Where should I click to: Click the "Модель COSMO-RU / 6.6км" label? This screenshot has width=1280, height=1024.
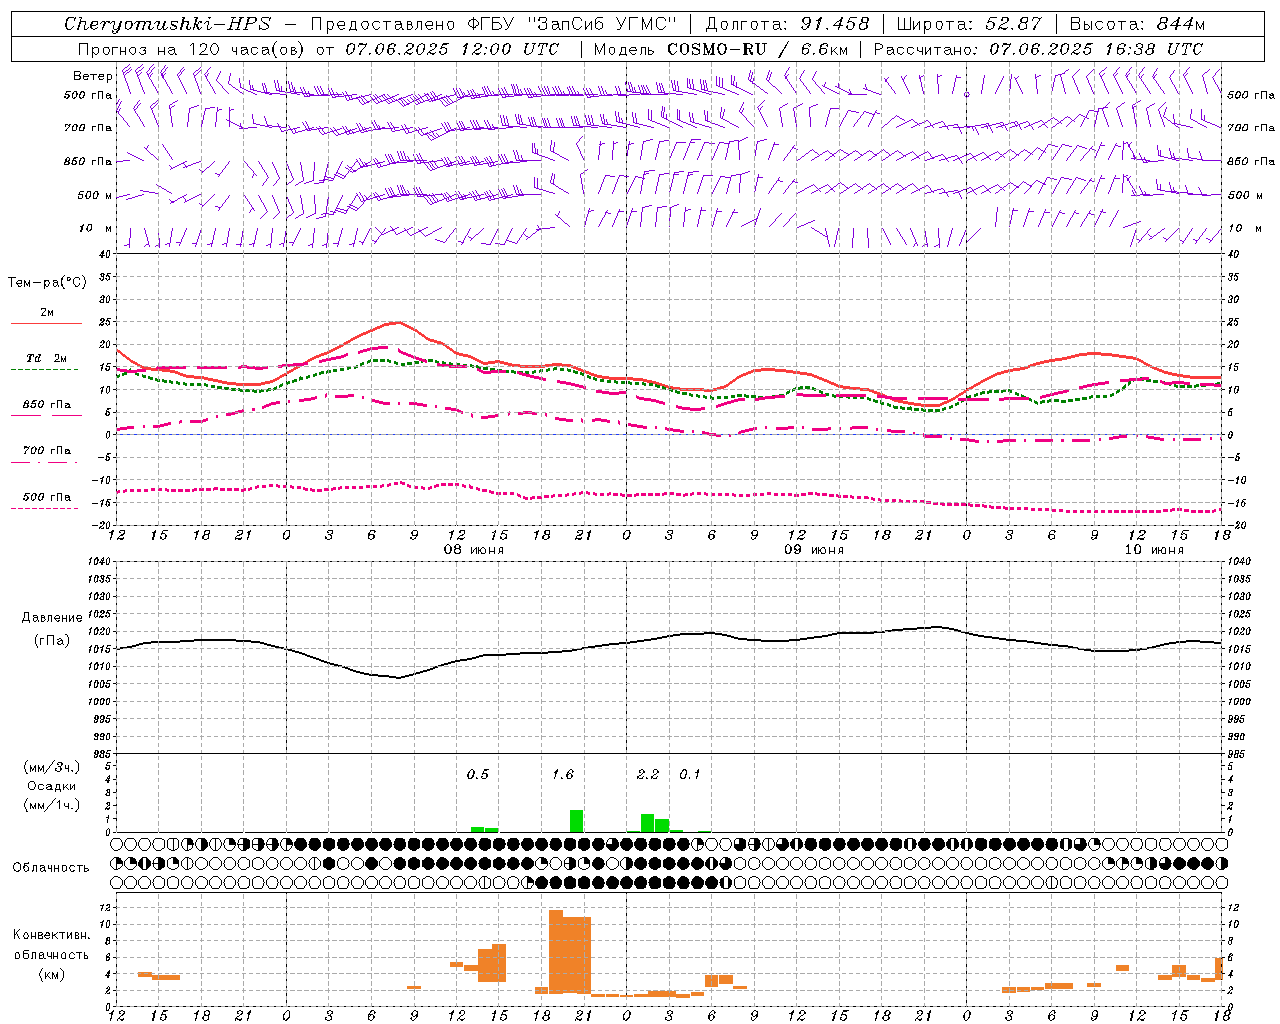click(721, 49)
